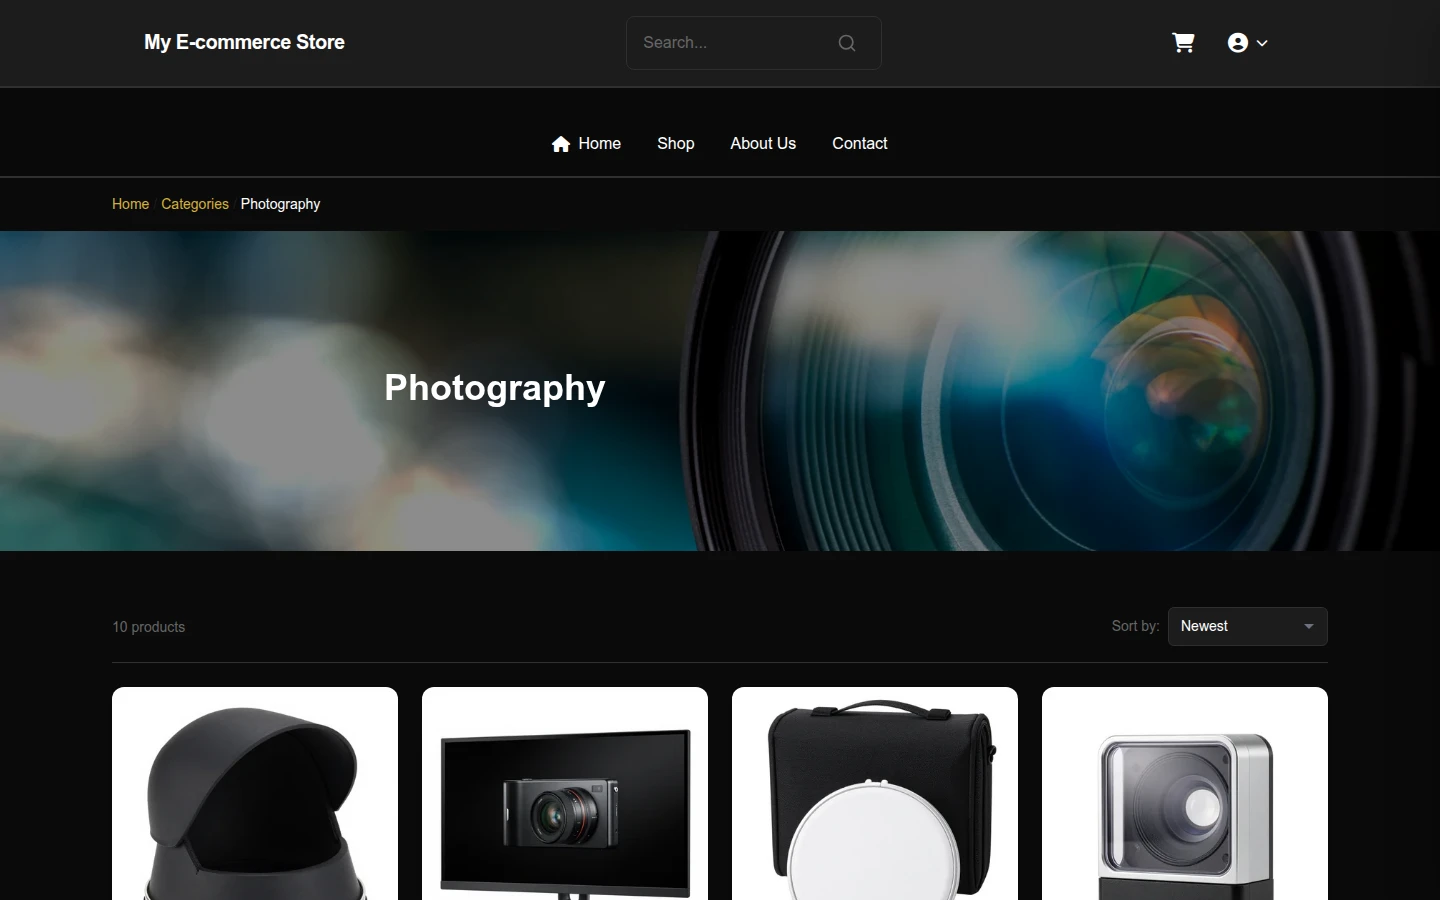Click the Categories breadcrumb link
This screenshot has width=1440, height=900.
(x=195, y=204)
